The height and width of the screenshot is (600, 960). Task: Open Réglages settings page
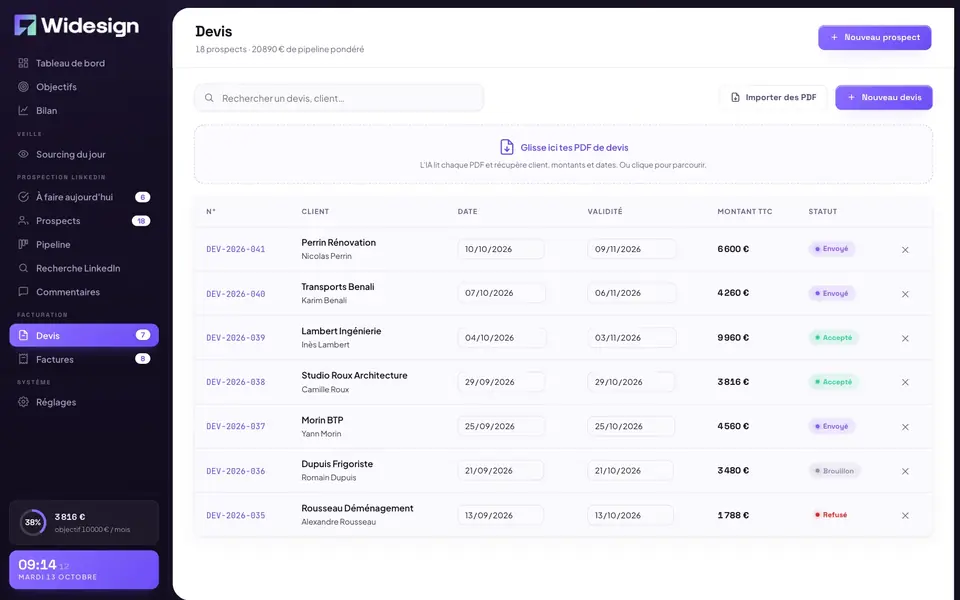84,402
